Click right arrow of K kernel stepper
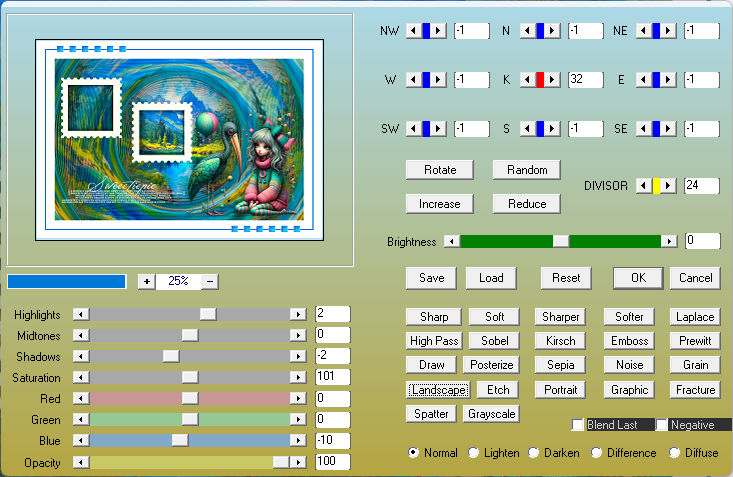This screenshot has height=477, width=733. tap(553, 80)
